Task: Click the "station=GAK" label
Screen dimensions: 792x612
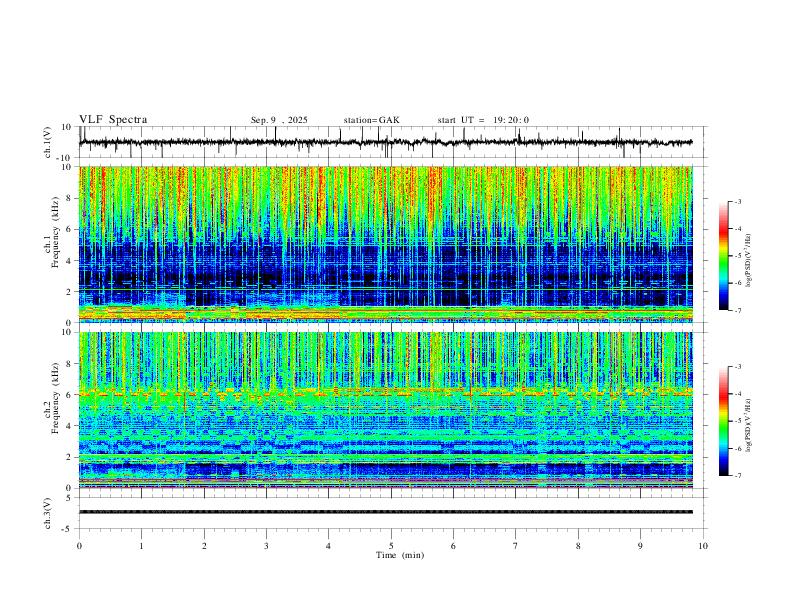Action: point(371,120)
